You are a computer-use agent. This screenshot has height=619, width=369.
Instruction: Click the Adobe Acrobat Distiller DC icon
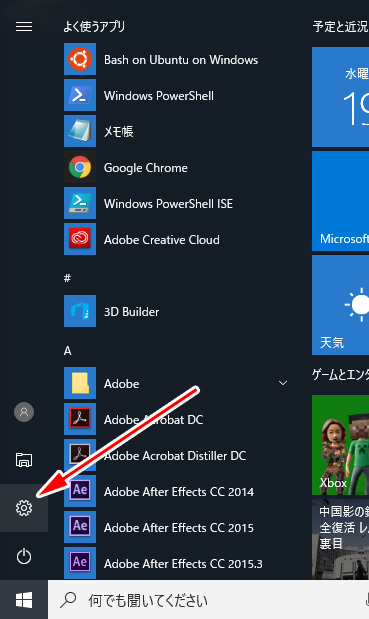point(80,455)
